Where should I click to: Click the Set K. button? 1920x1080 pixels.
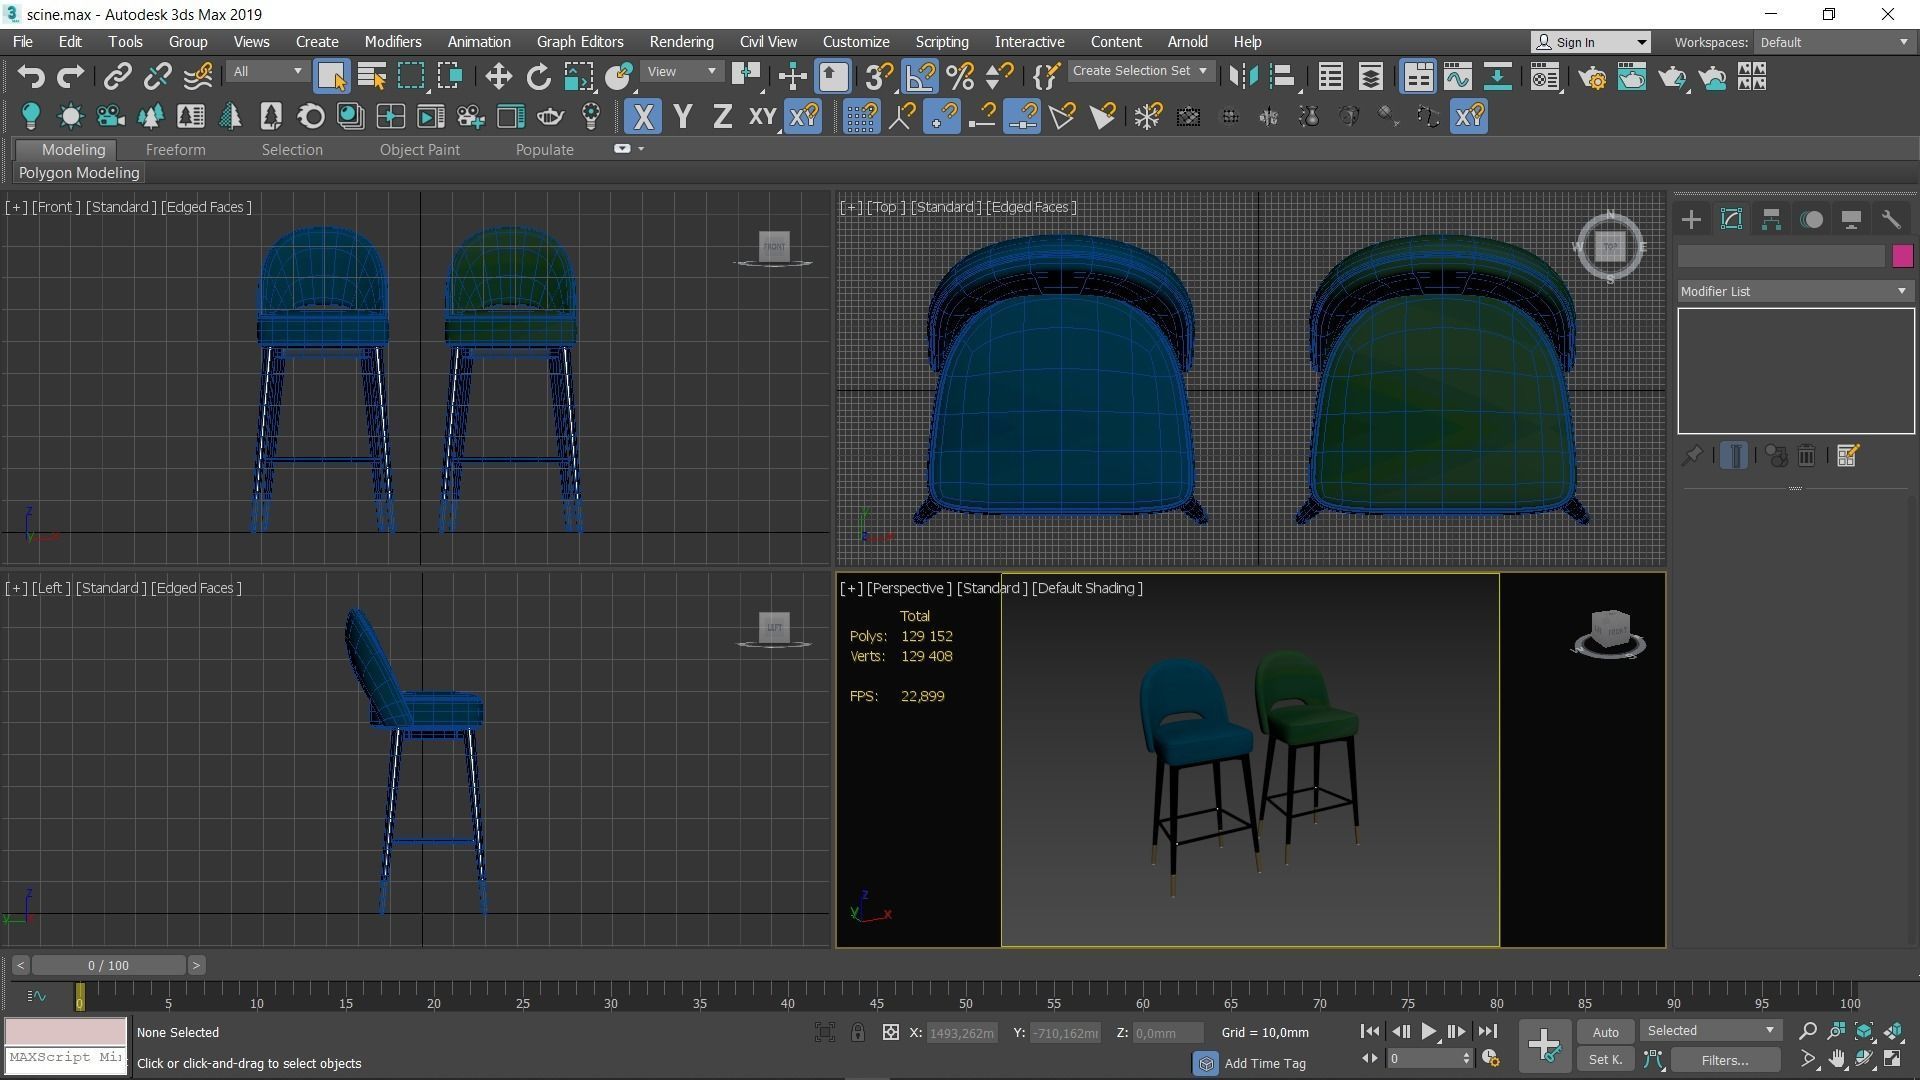pos(1605,1060)
